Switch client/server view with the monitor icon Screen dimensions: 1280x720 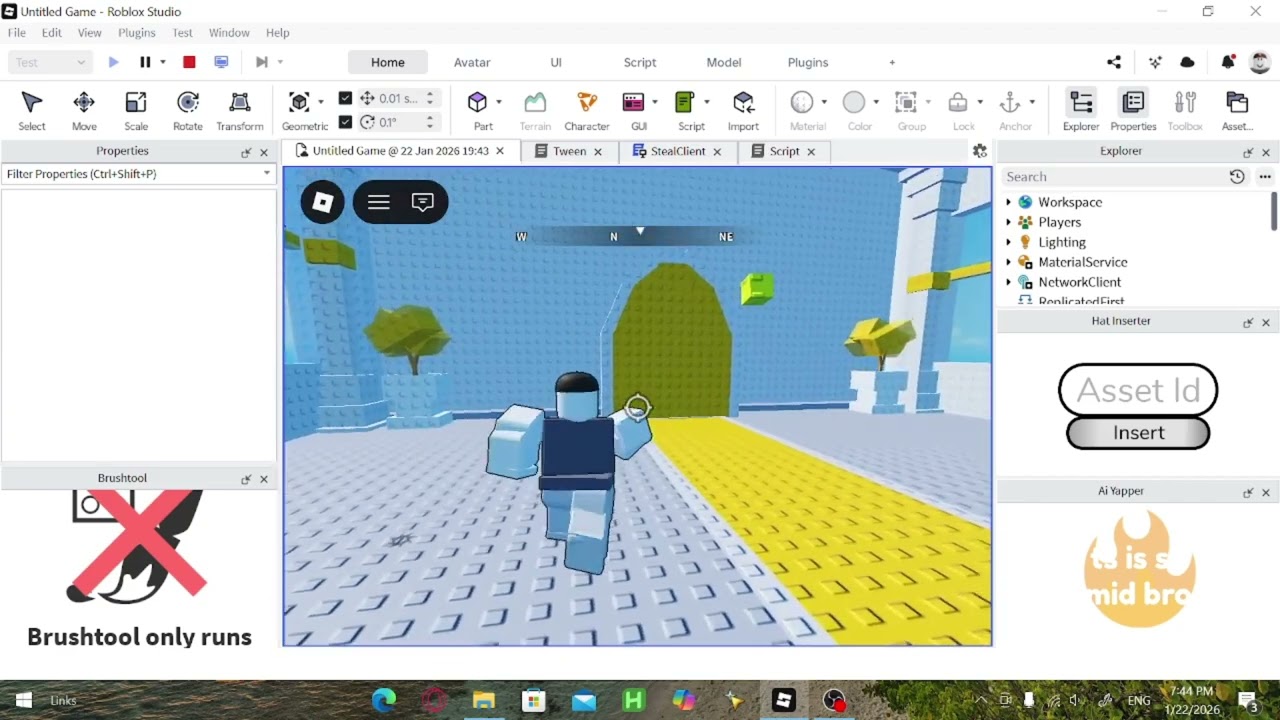(221, 62)
